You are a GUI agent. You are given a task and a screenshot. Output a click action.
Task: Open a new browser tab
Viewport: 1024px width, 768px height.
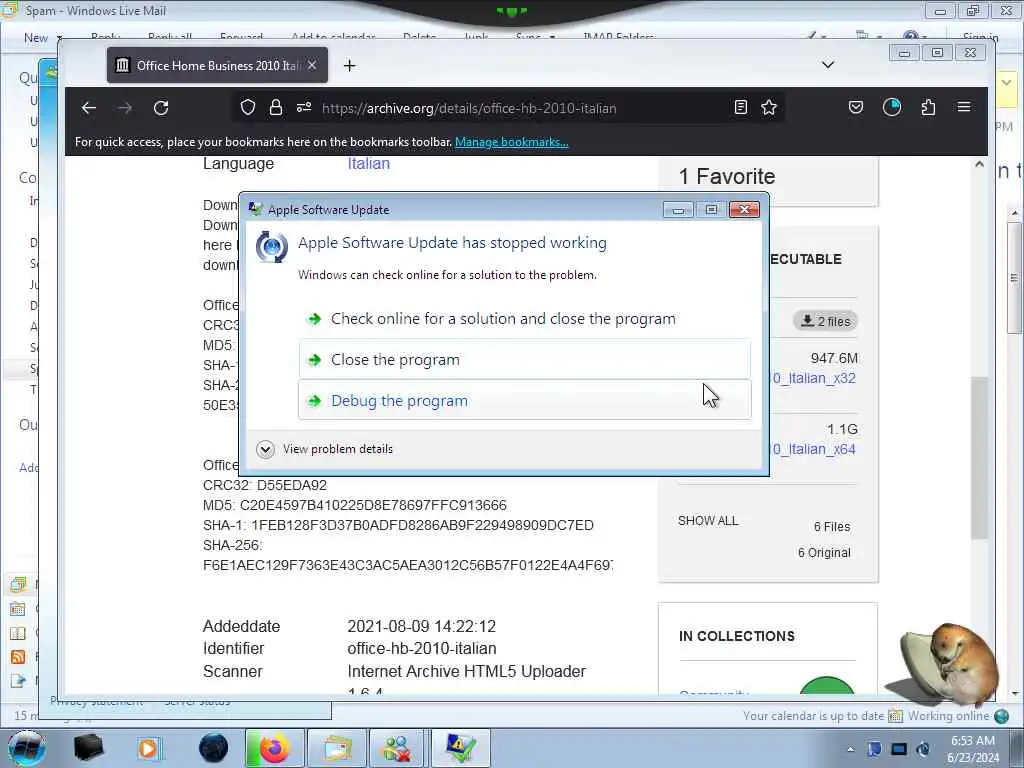(349, 65)
